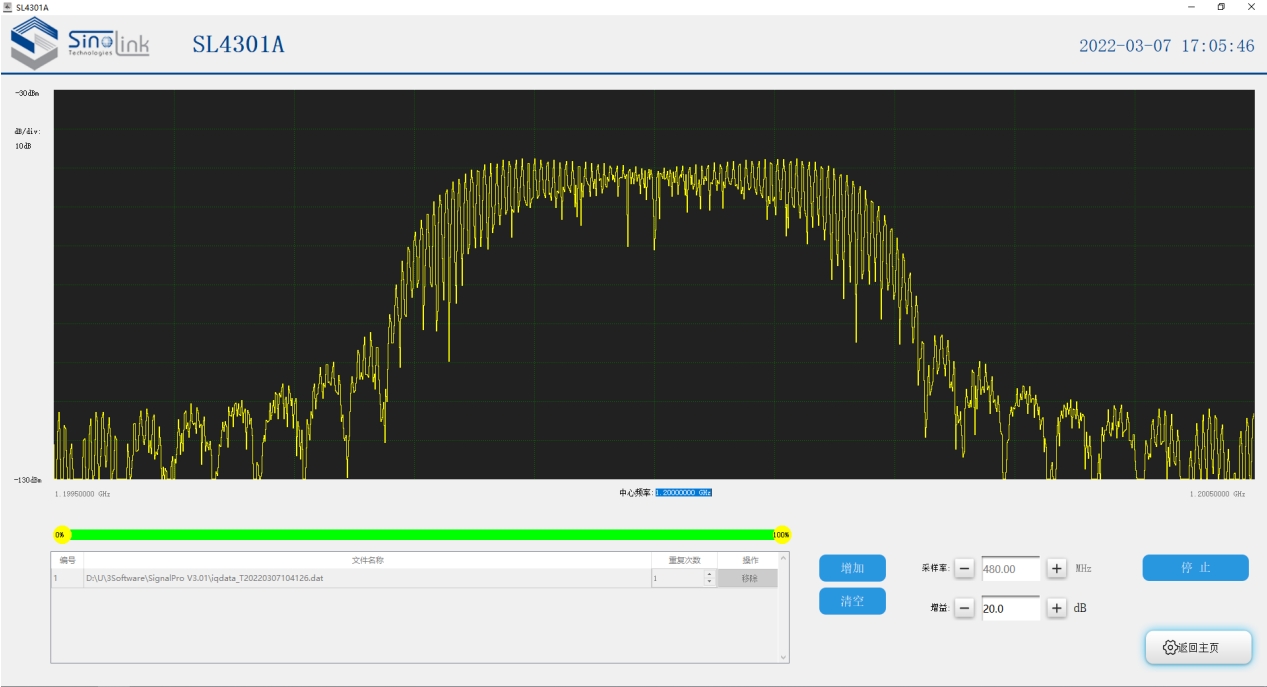Viewport: 1267px width, 687px height.
Task: Click the gain field showing 20.0
Action: click(x=1010, y=608)
